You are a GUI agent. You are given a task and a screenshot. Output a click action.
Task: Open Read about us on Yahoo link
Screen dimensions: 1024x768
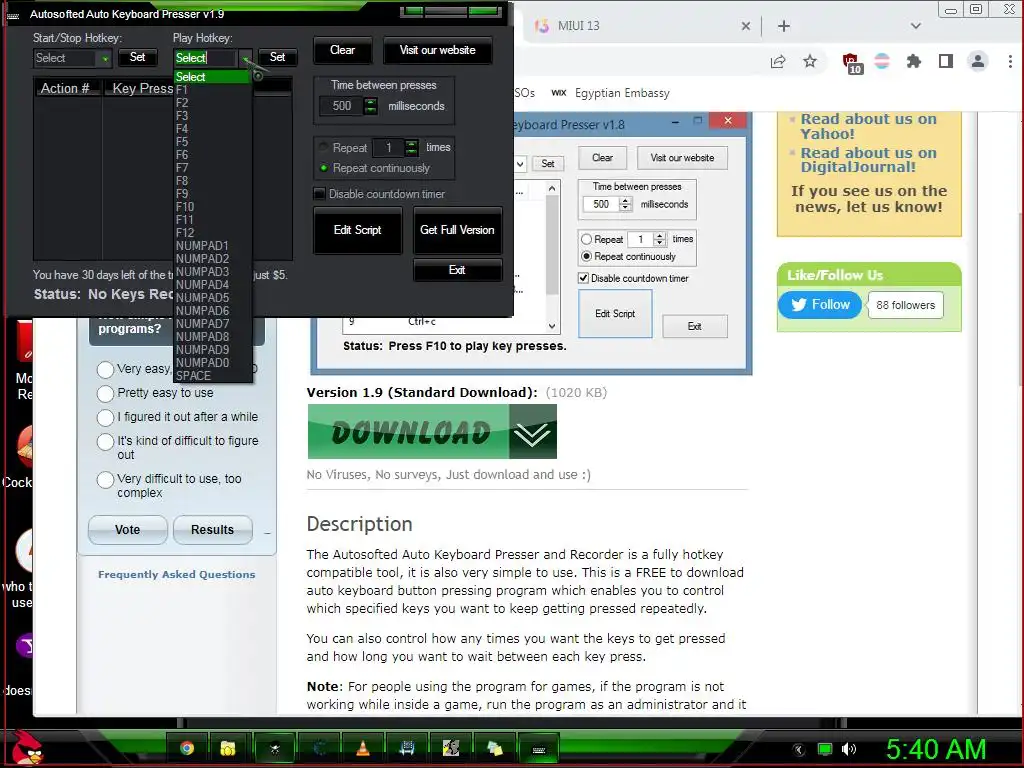[868, 126]
